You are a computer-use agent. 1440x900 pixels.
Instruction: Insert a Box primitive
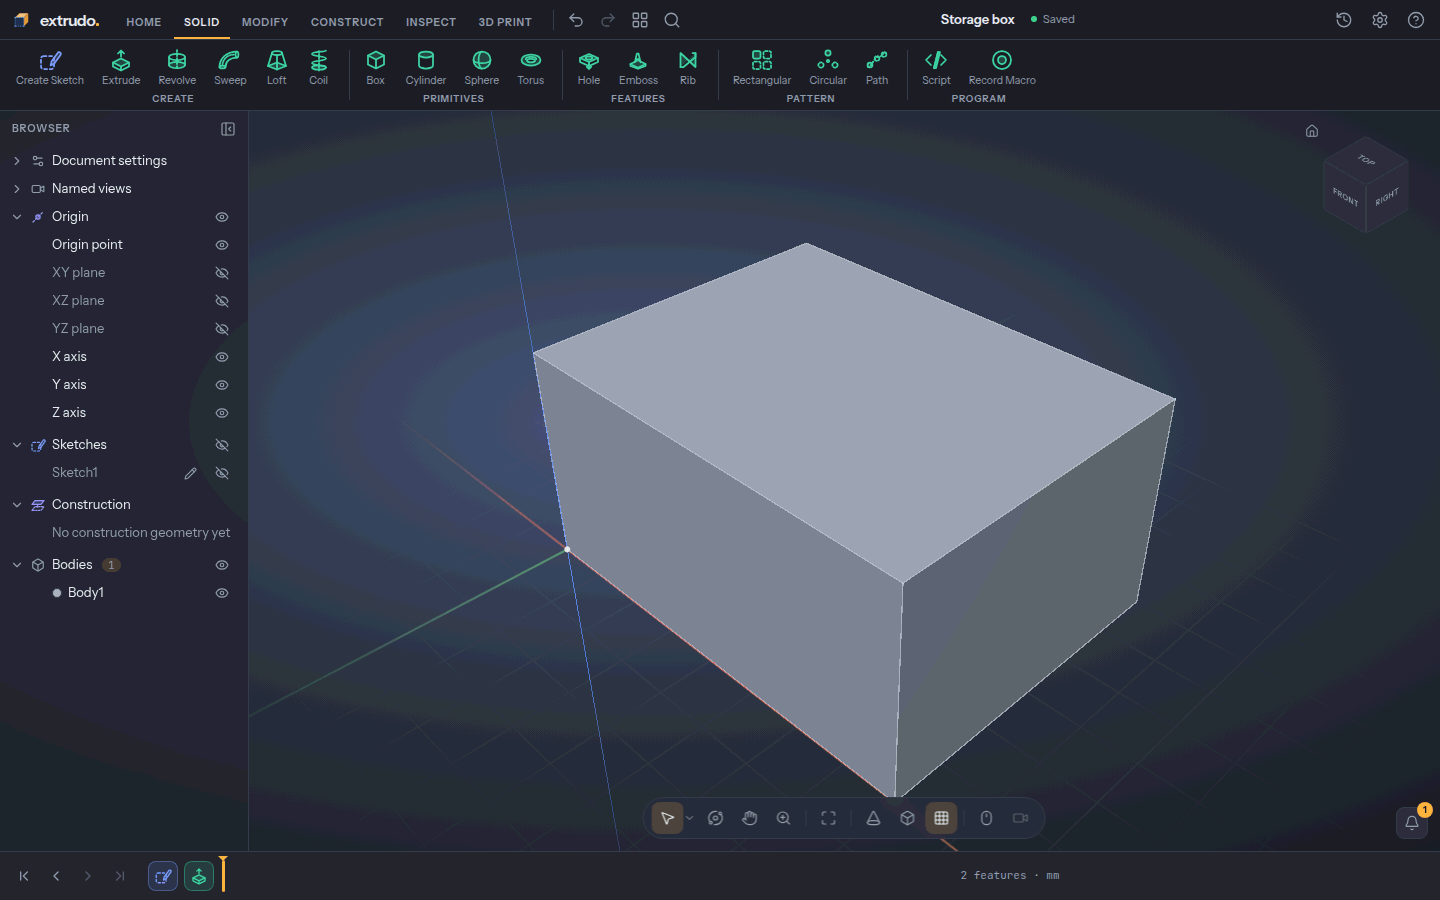click(x=376, y=68)
